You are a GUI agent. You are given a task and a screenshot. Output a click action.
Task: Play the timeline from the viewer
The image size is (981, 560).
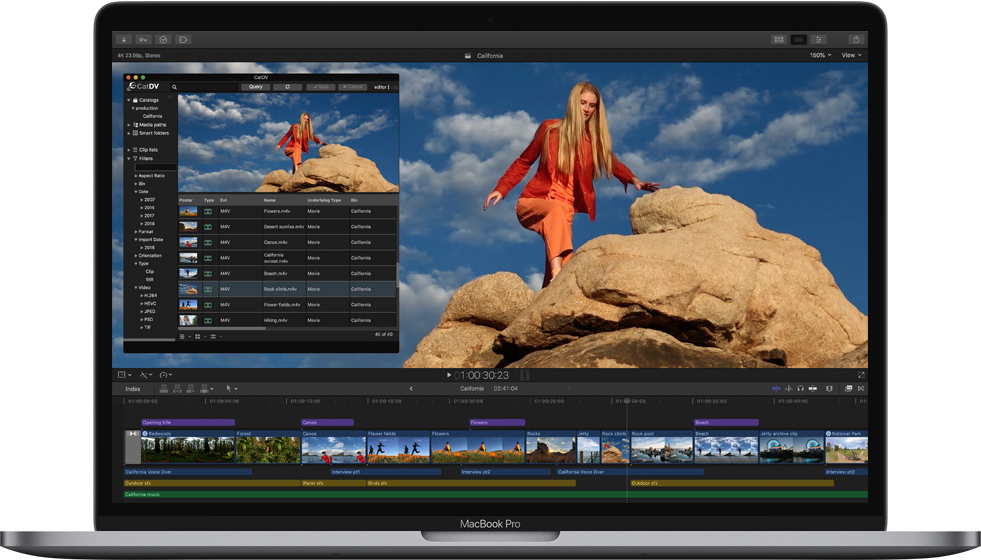449,375
